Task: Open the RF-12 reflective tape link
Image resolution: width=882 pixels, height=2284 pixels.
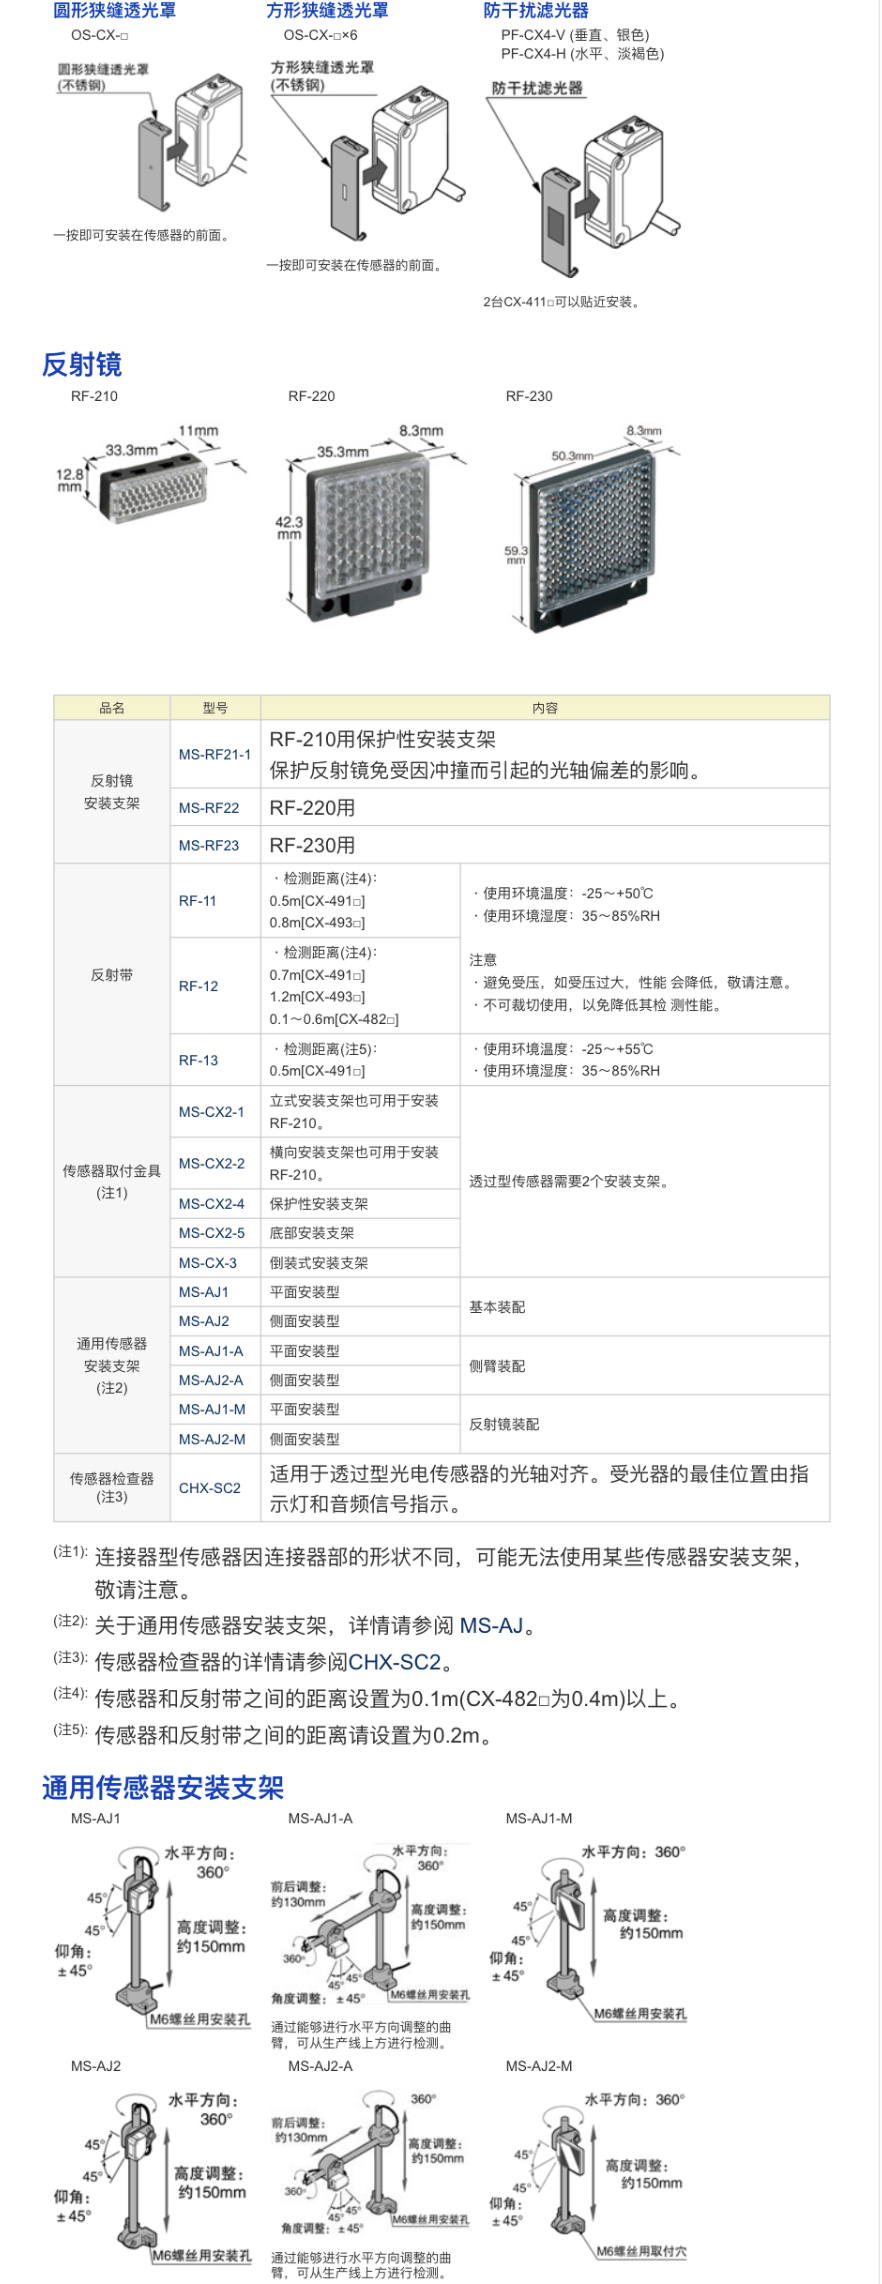Action: (x=198, y=986)
